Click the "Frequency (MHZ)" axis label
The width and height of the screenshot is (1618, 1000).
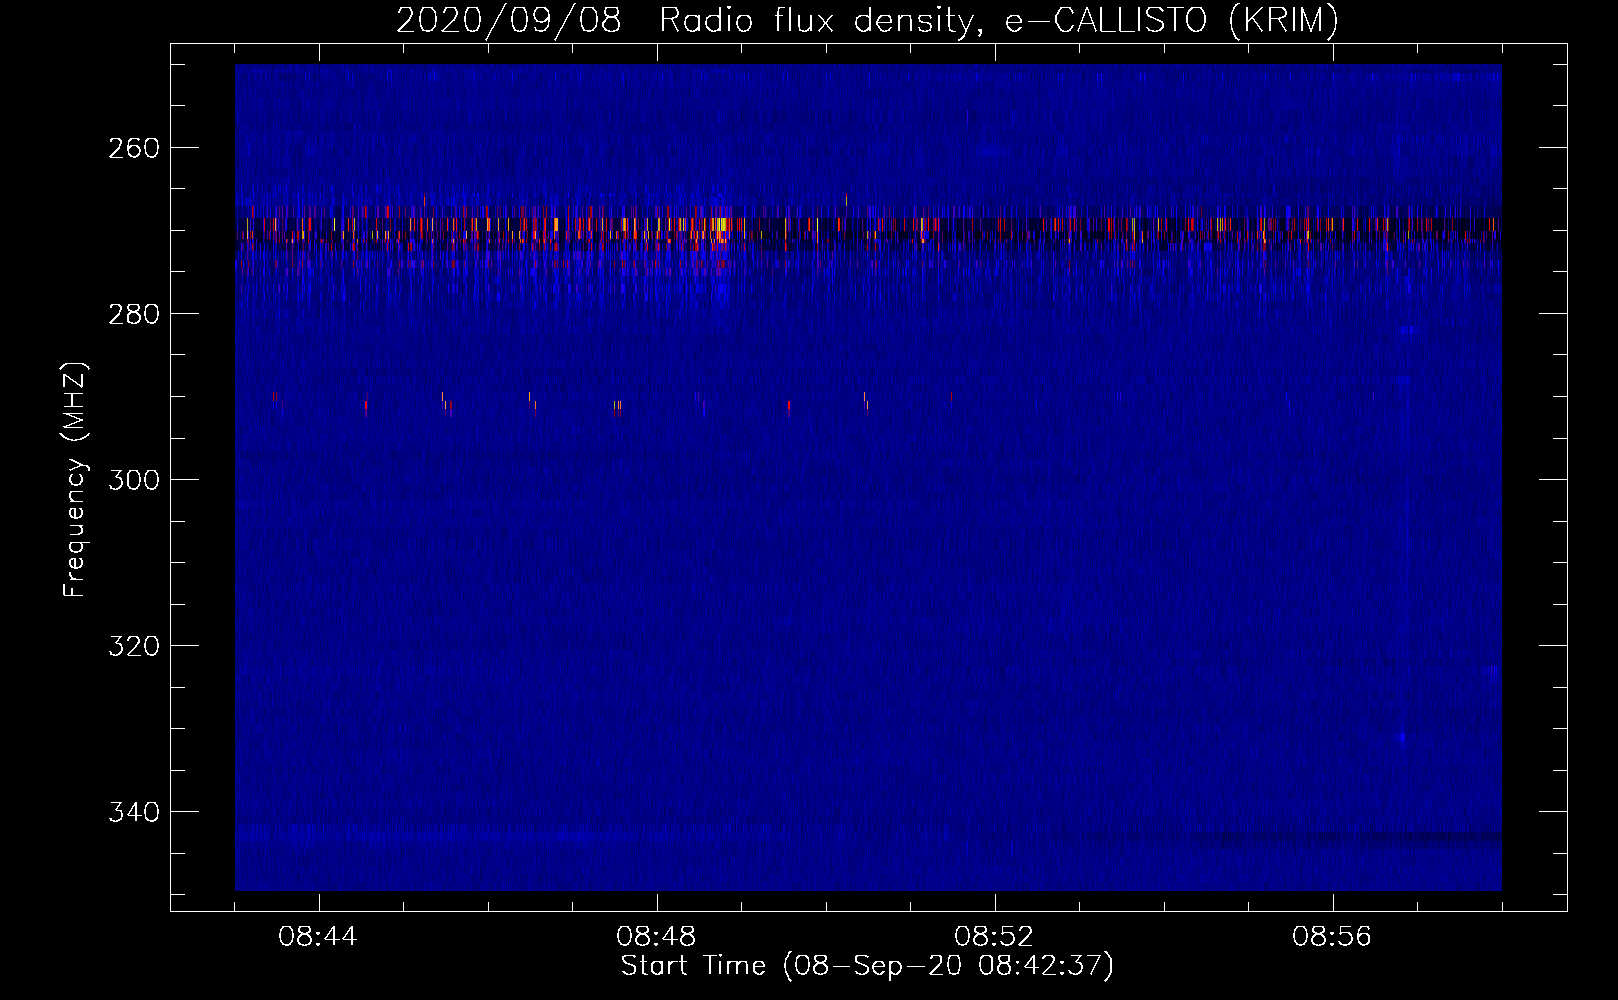click(x=75, y=479)
